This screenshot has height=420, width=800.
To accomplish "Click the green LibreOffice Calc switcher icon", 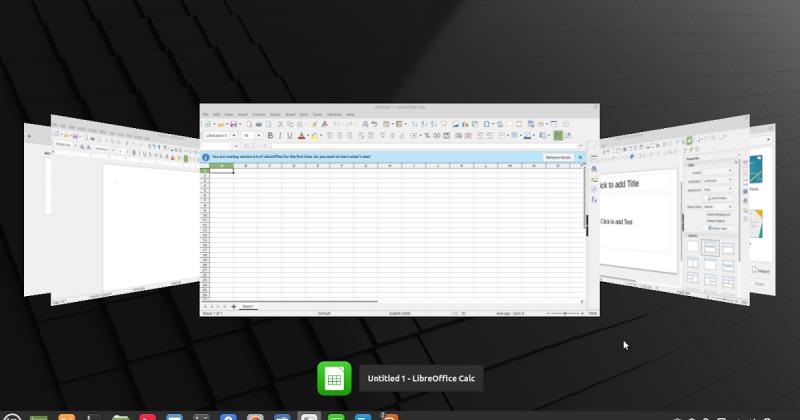I will 334,379.
